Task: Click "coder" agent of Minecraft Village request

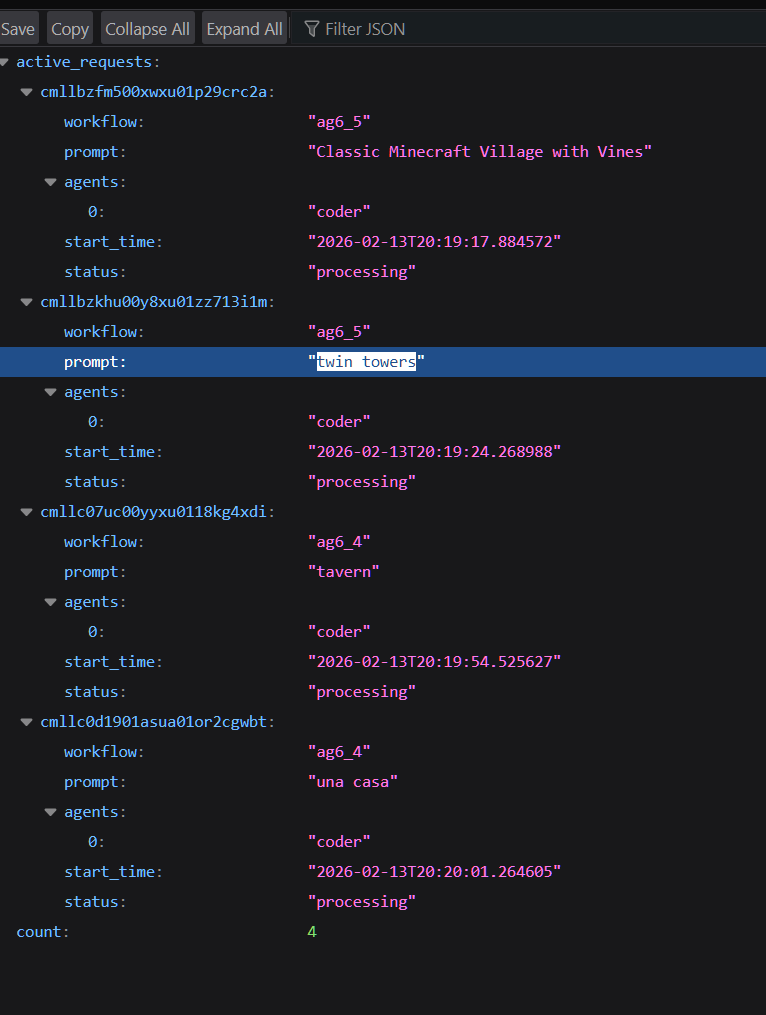Action: [x=339, y=212]
